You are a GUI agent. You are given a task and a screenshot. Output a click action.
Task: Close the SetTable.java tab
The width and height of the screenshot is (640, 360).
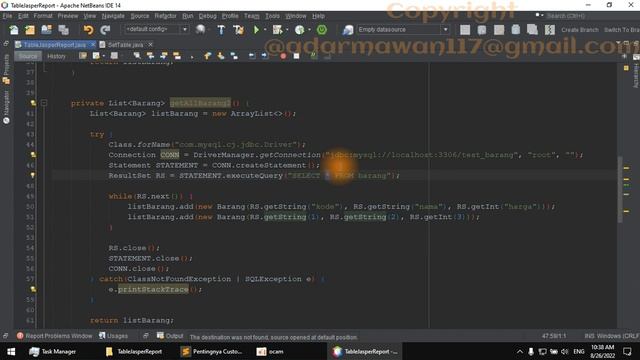151,44
